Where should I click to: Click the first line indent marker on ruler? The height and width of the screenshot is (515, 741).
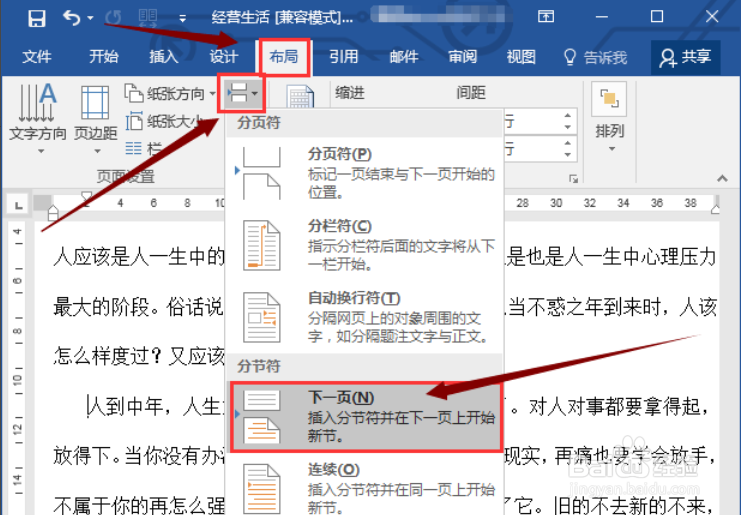[x=86, y=196]
